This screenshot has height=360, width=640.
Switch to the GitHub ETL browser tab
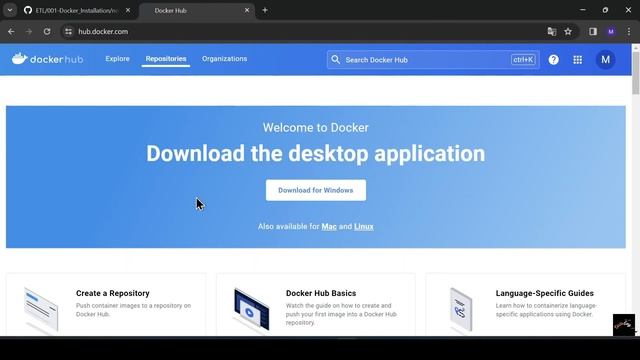click(76, 11)
